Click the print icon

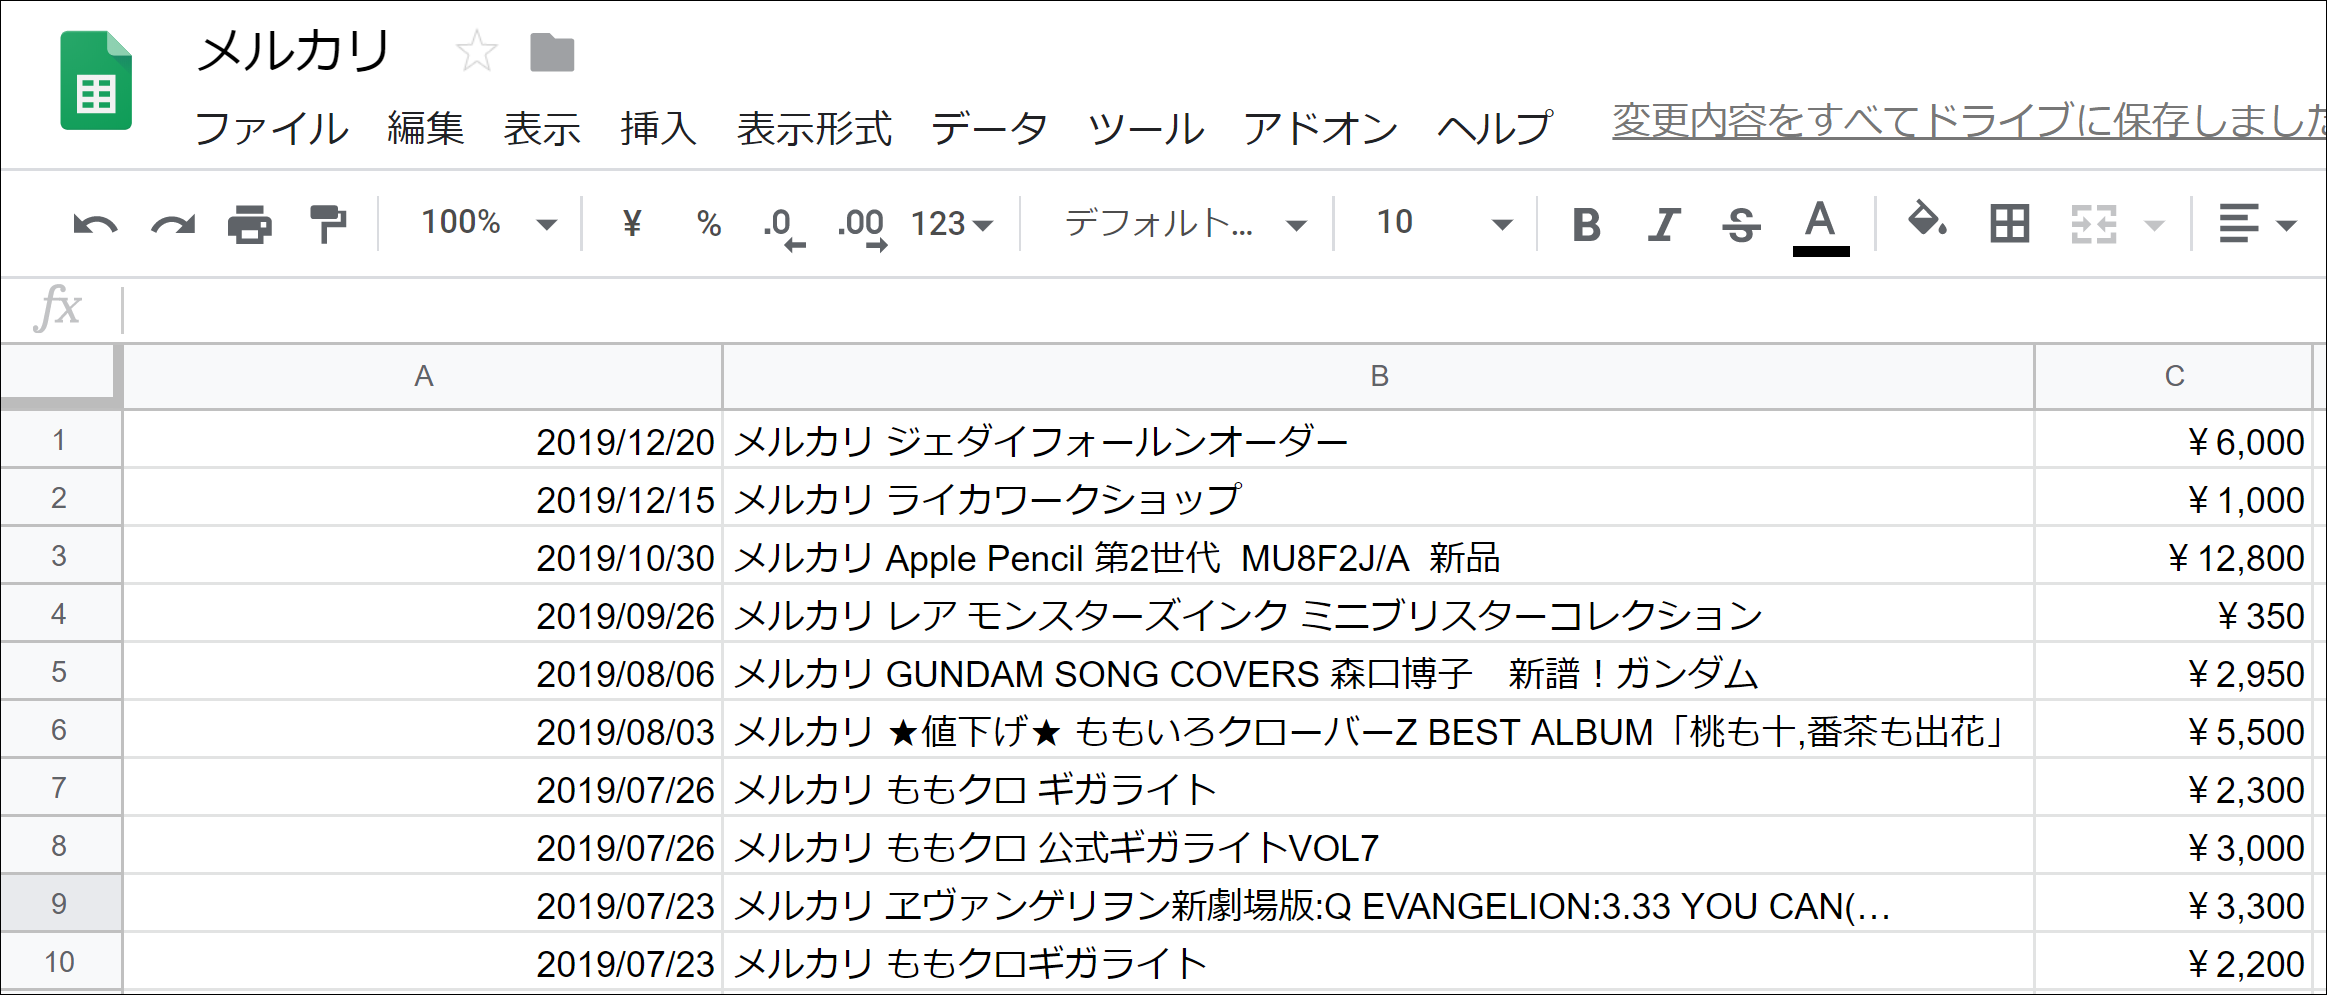pos(250,224)
